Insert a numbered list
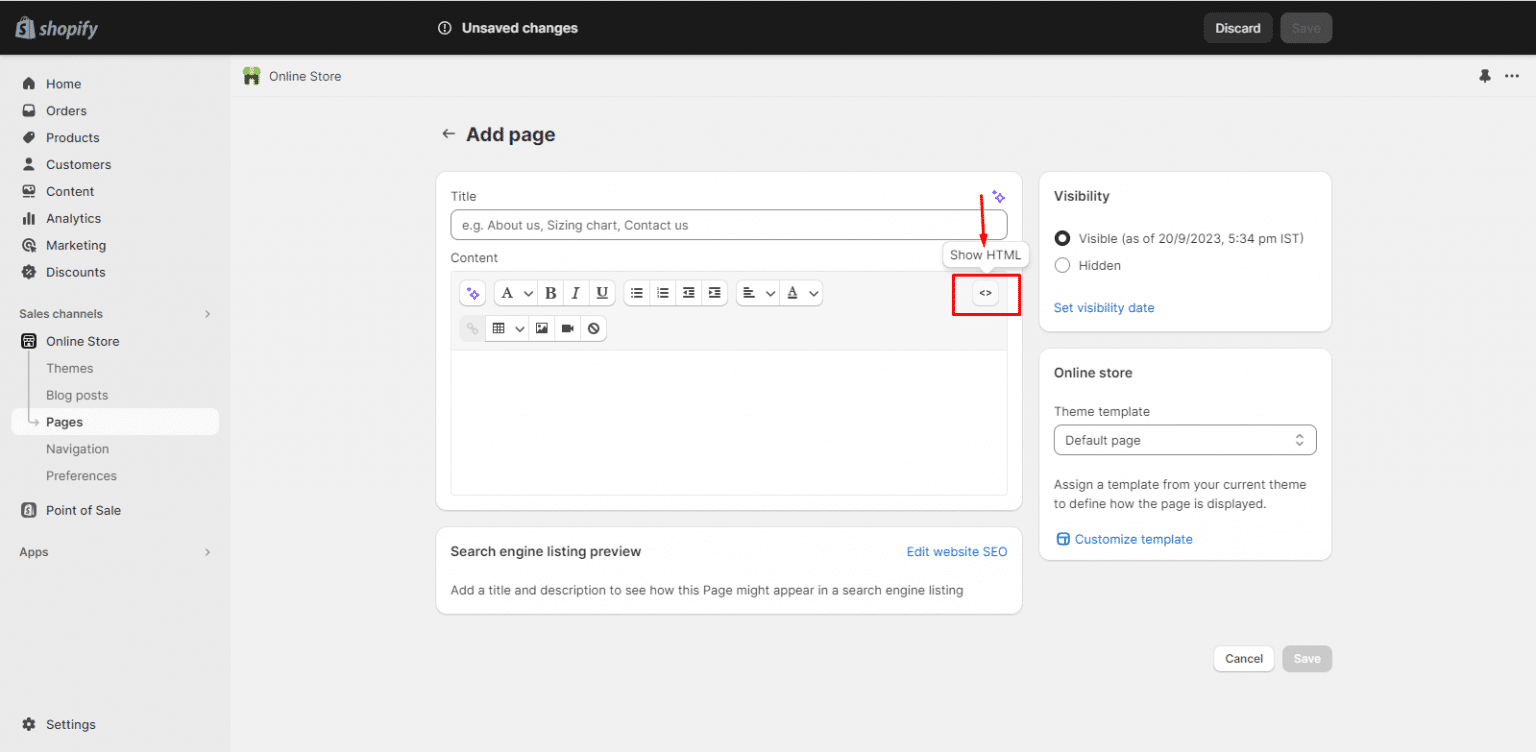 point(663,292)
